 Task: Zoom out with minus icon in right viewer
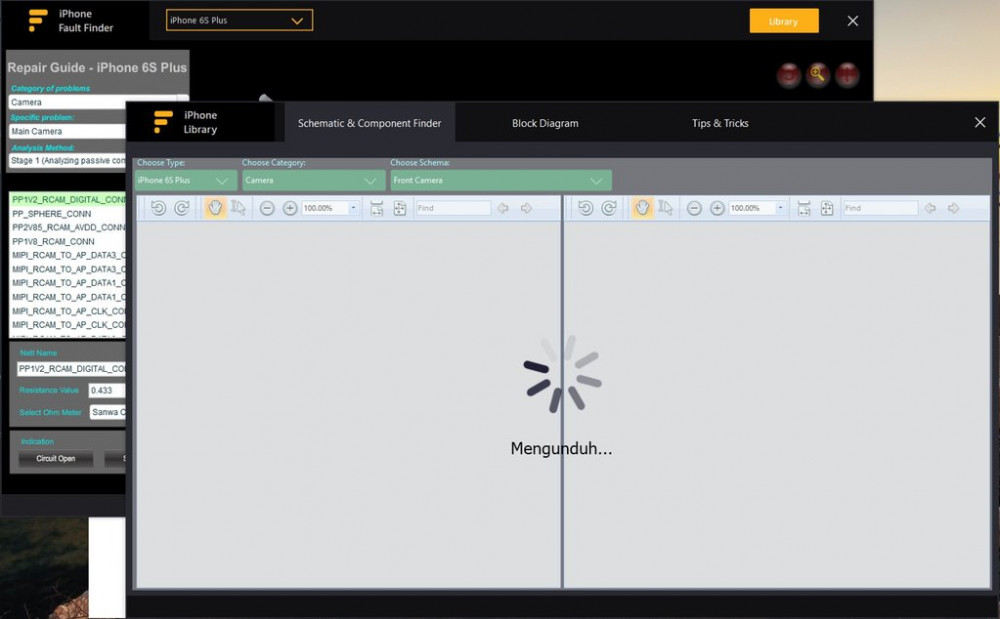coord(695,208)
